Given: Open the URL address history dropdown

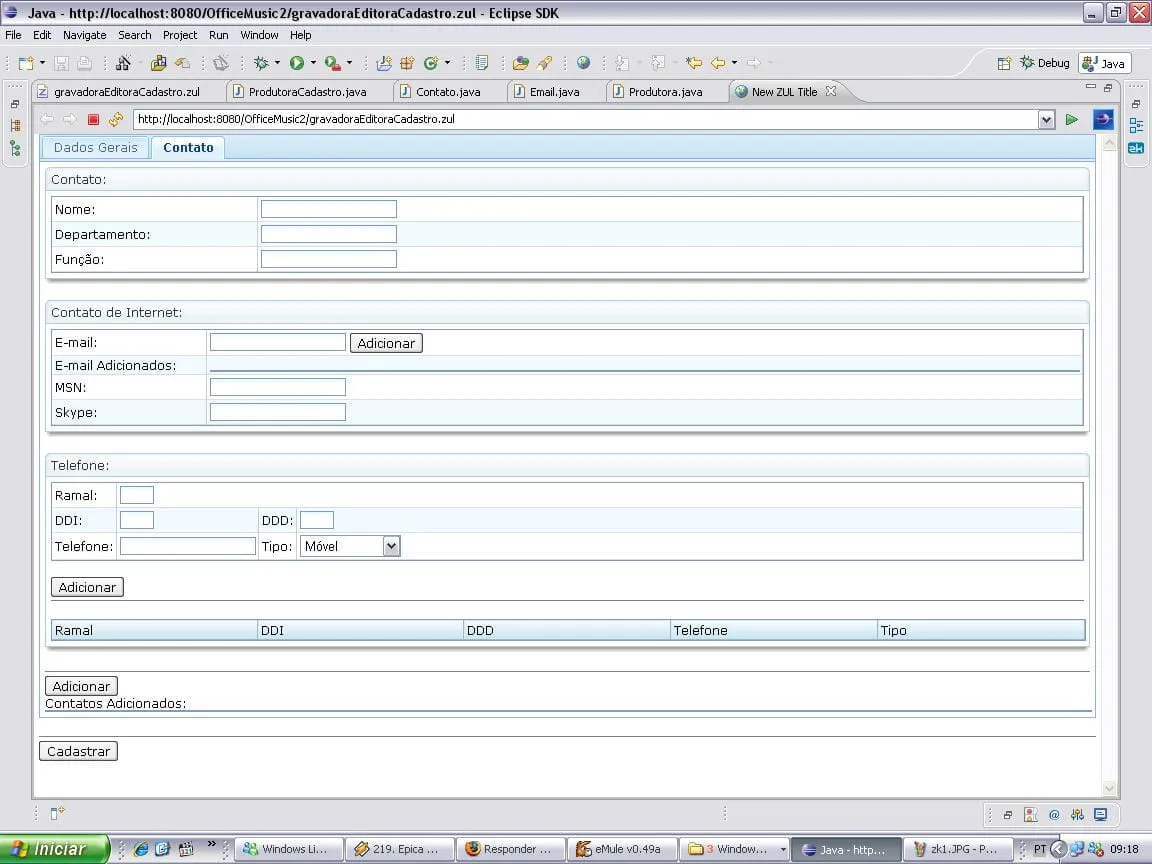Looking at the screenshot, I should 1046,120.
